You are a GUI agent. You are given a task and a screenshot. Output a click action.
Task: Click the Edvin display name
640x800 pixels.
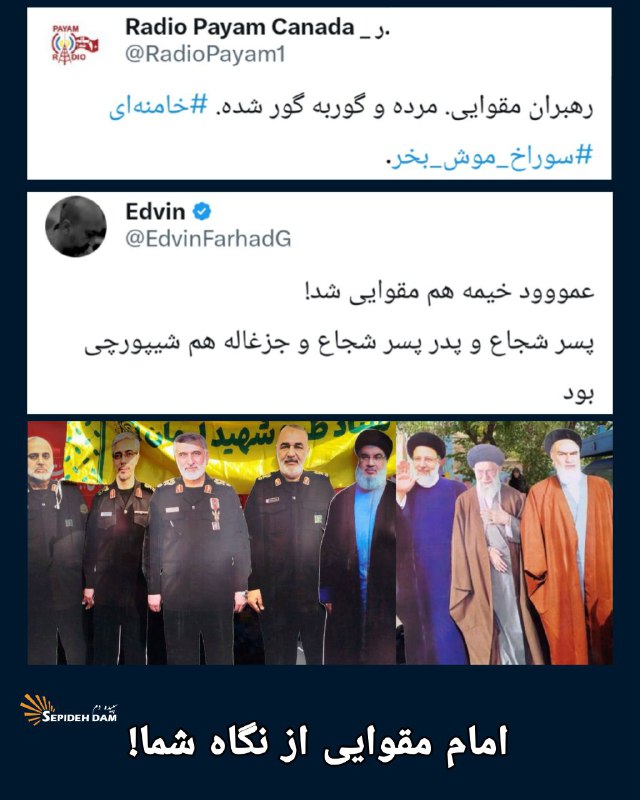coord(155,211)
